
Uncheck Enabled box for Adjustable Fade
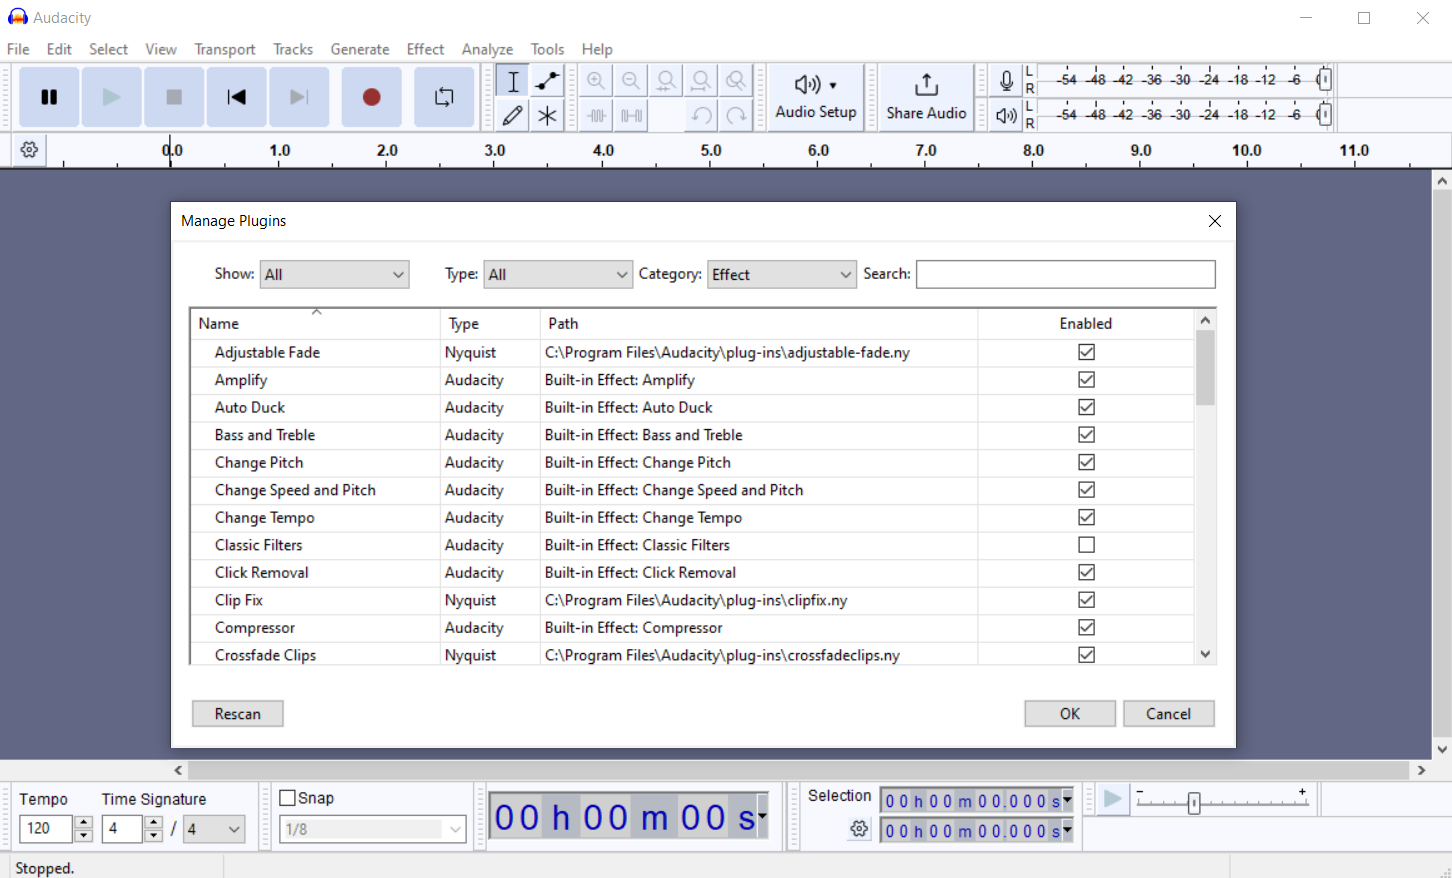[x=1086, y=352]
